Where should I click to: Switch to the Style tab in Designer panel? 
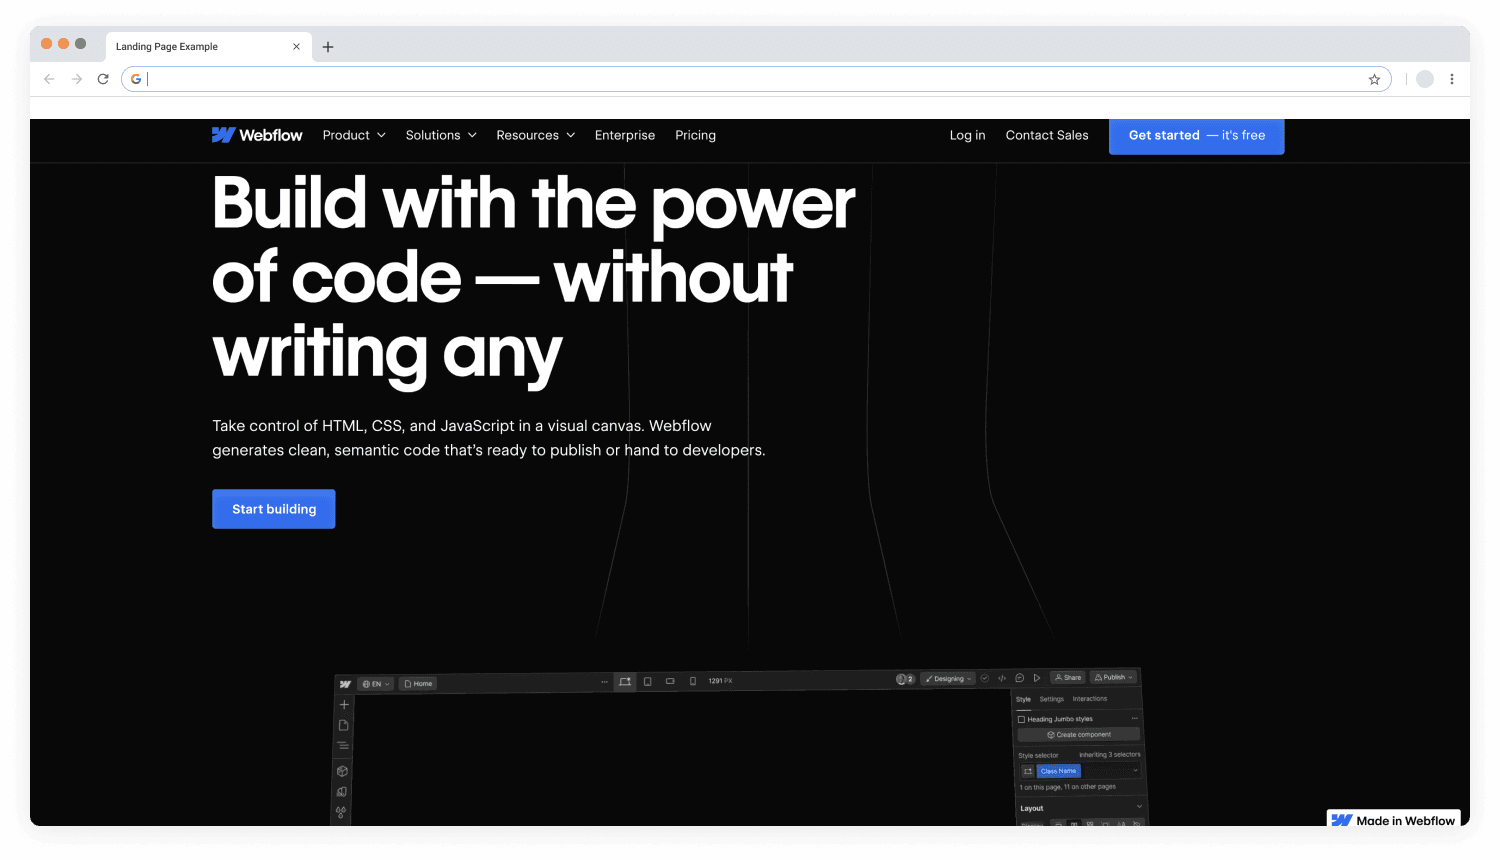coord(1023,700)
